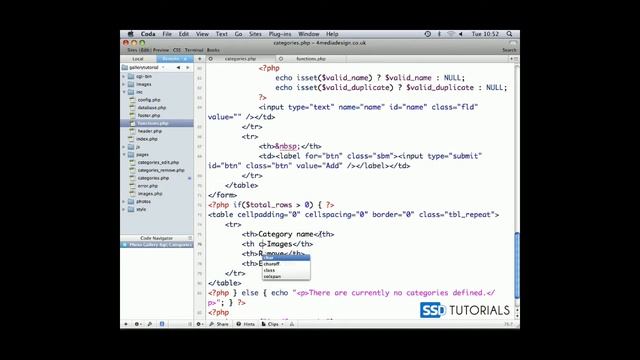This screenshot has height=360, width=640.
Task: Click the Share button in bottom bar
Action: click(x=219, y=324)
